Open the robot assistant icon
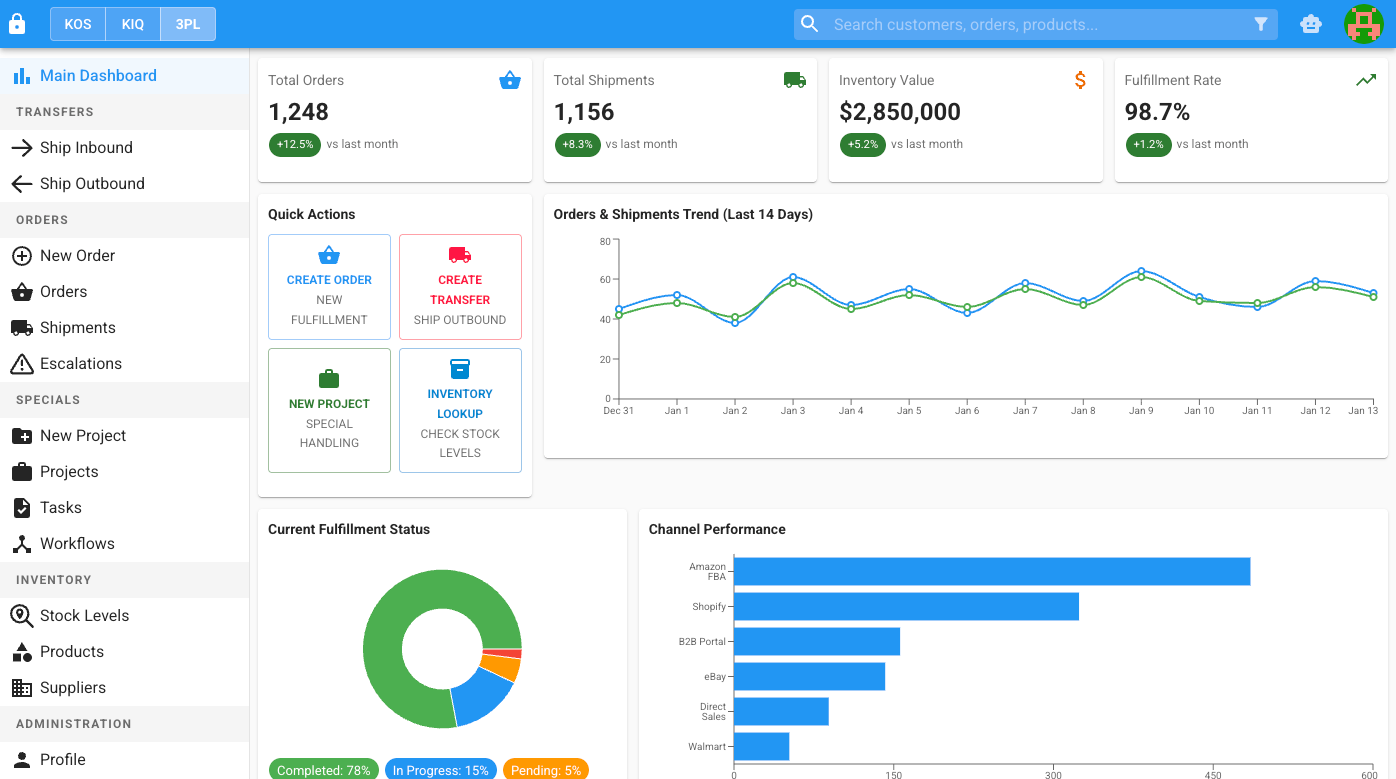The height and width of the screenshot is (779, 1396). click(x=1311, y=24)
